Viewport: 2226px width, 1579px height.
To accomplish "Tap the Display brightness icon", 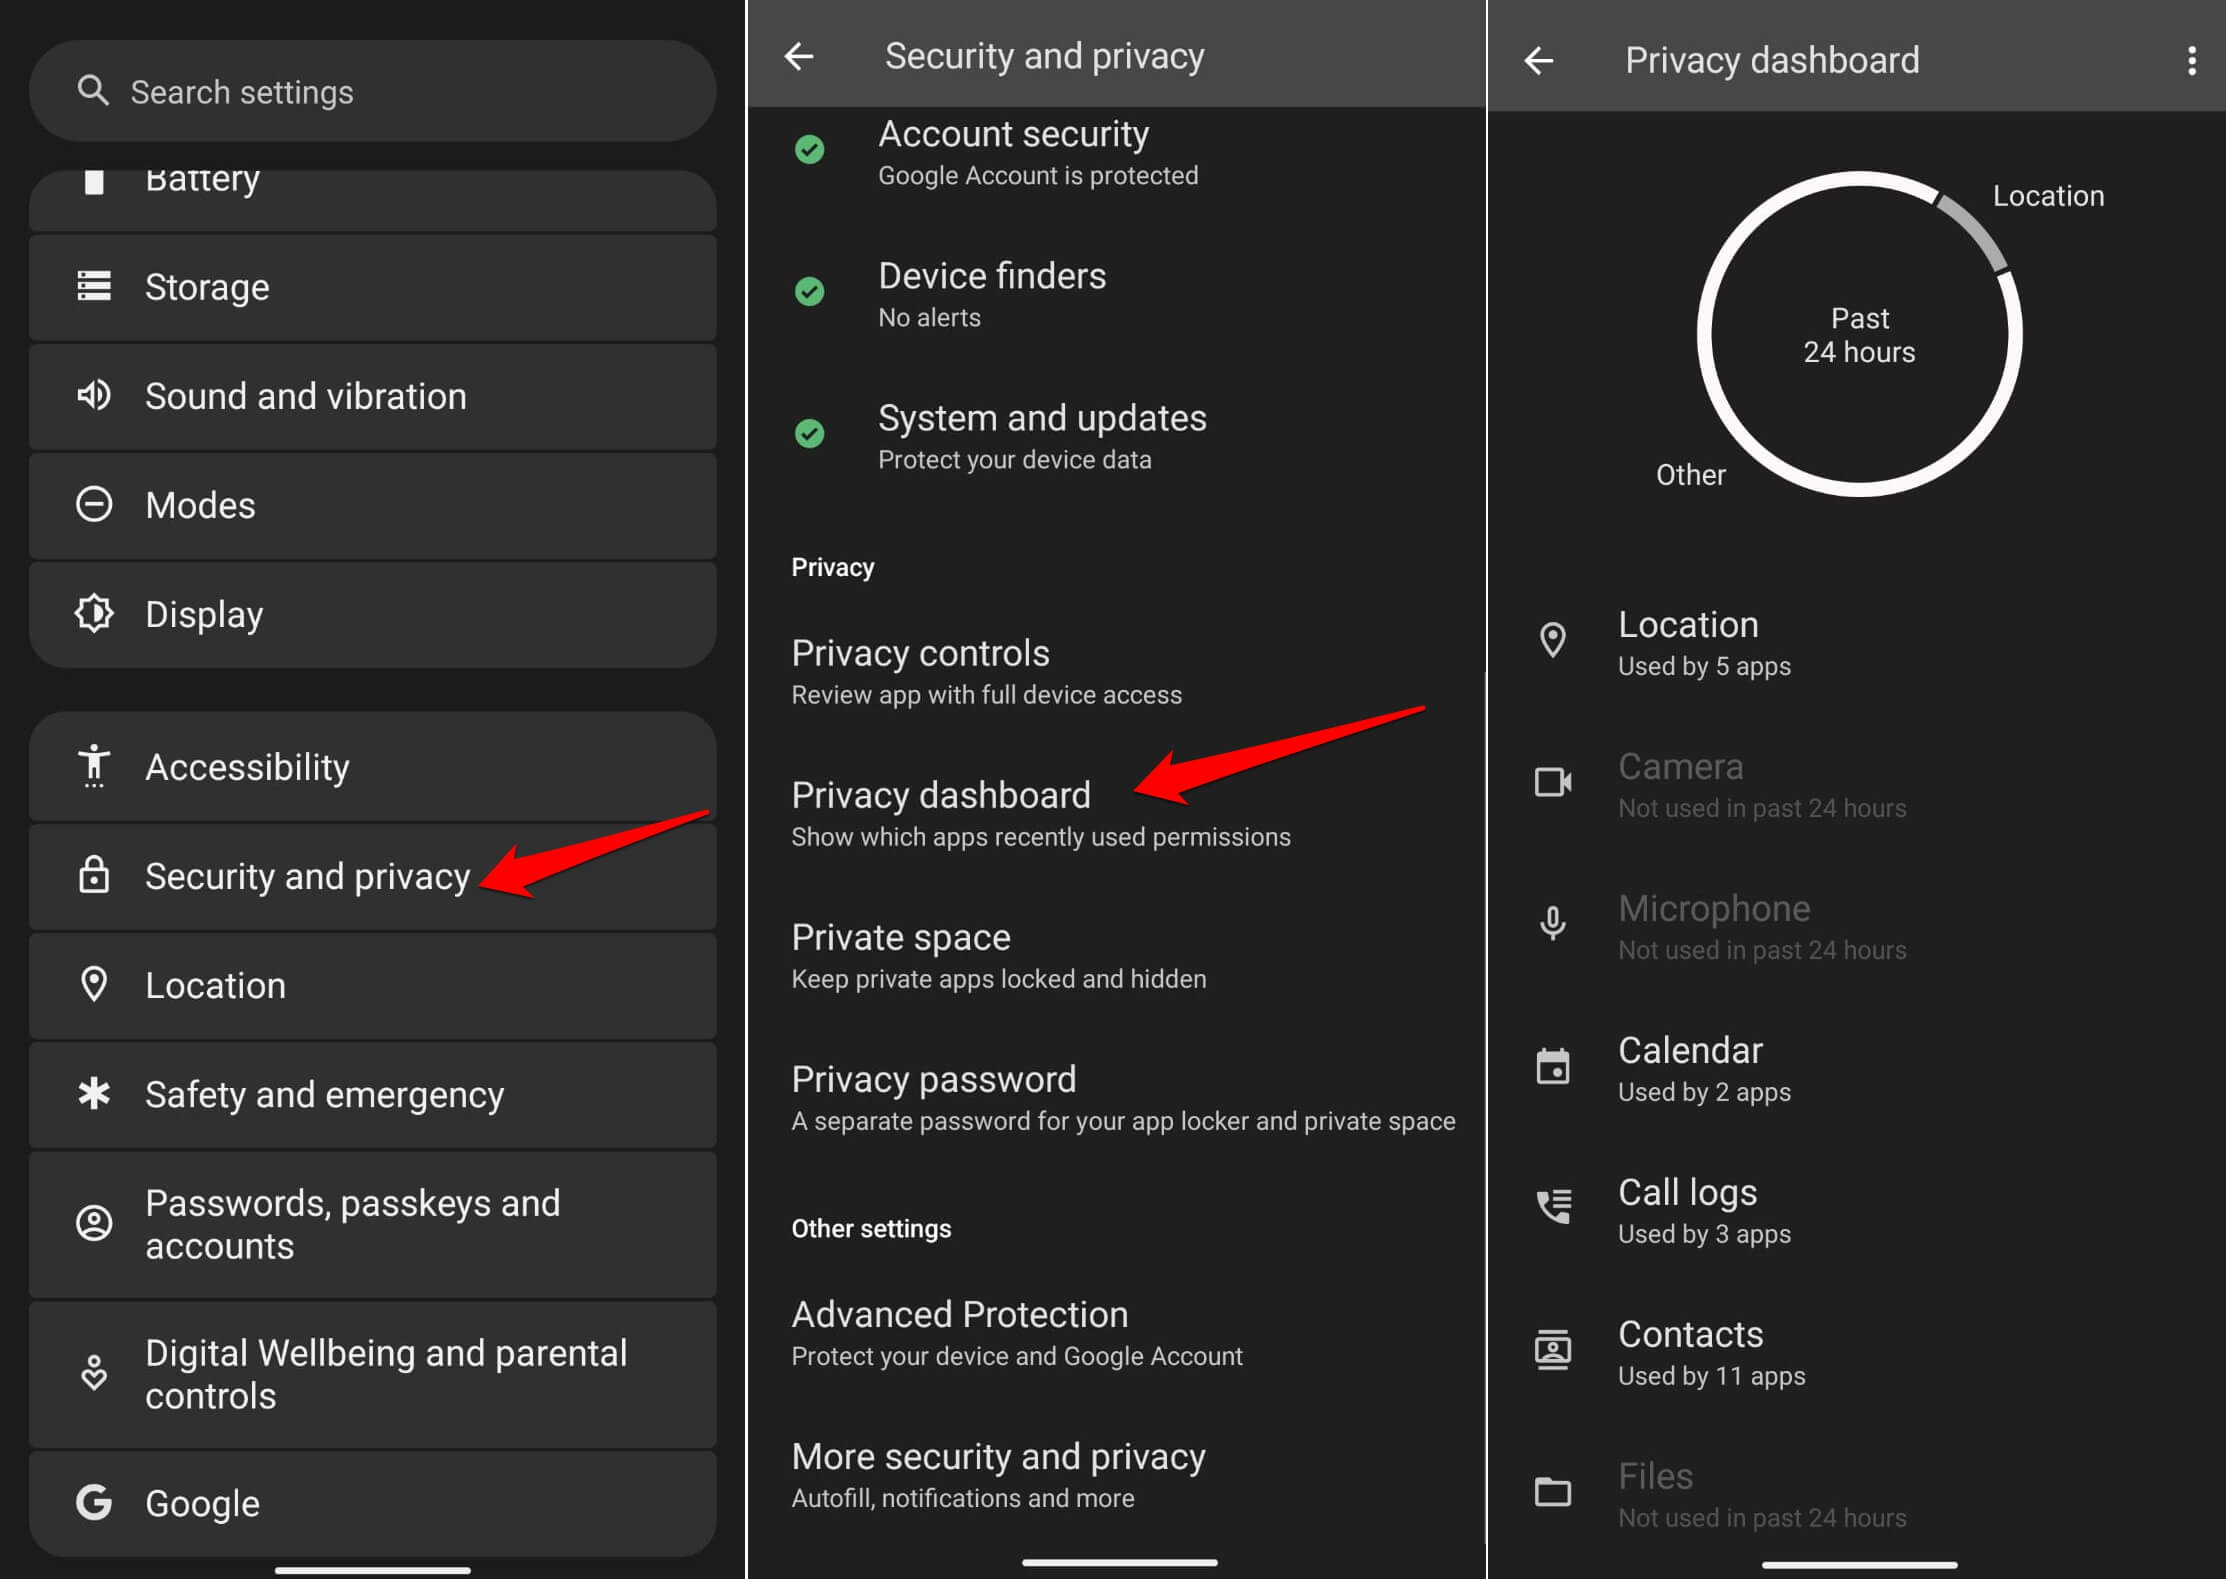I will pos(94,613).
